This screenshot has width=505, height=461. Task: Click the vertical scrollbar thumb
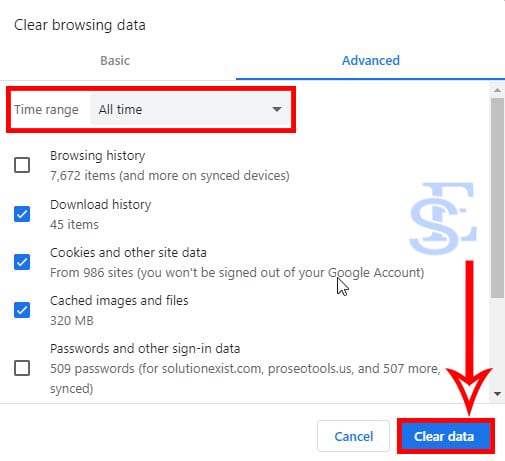tap(497, 197)
